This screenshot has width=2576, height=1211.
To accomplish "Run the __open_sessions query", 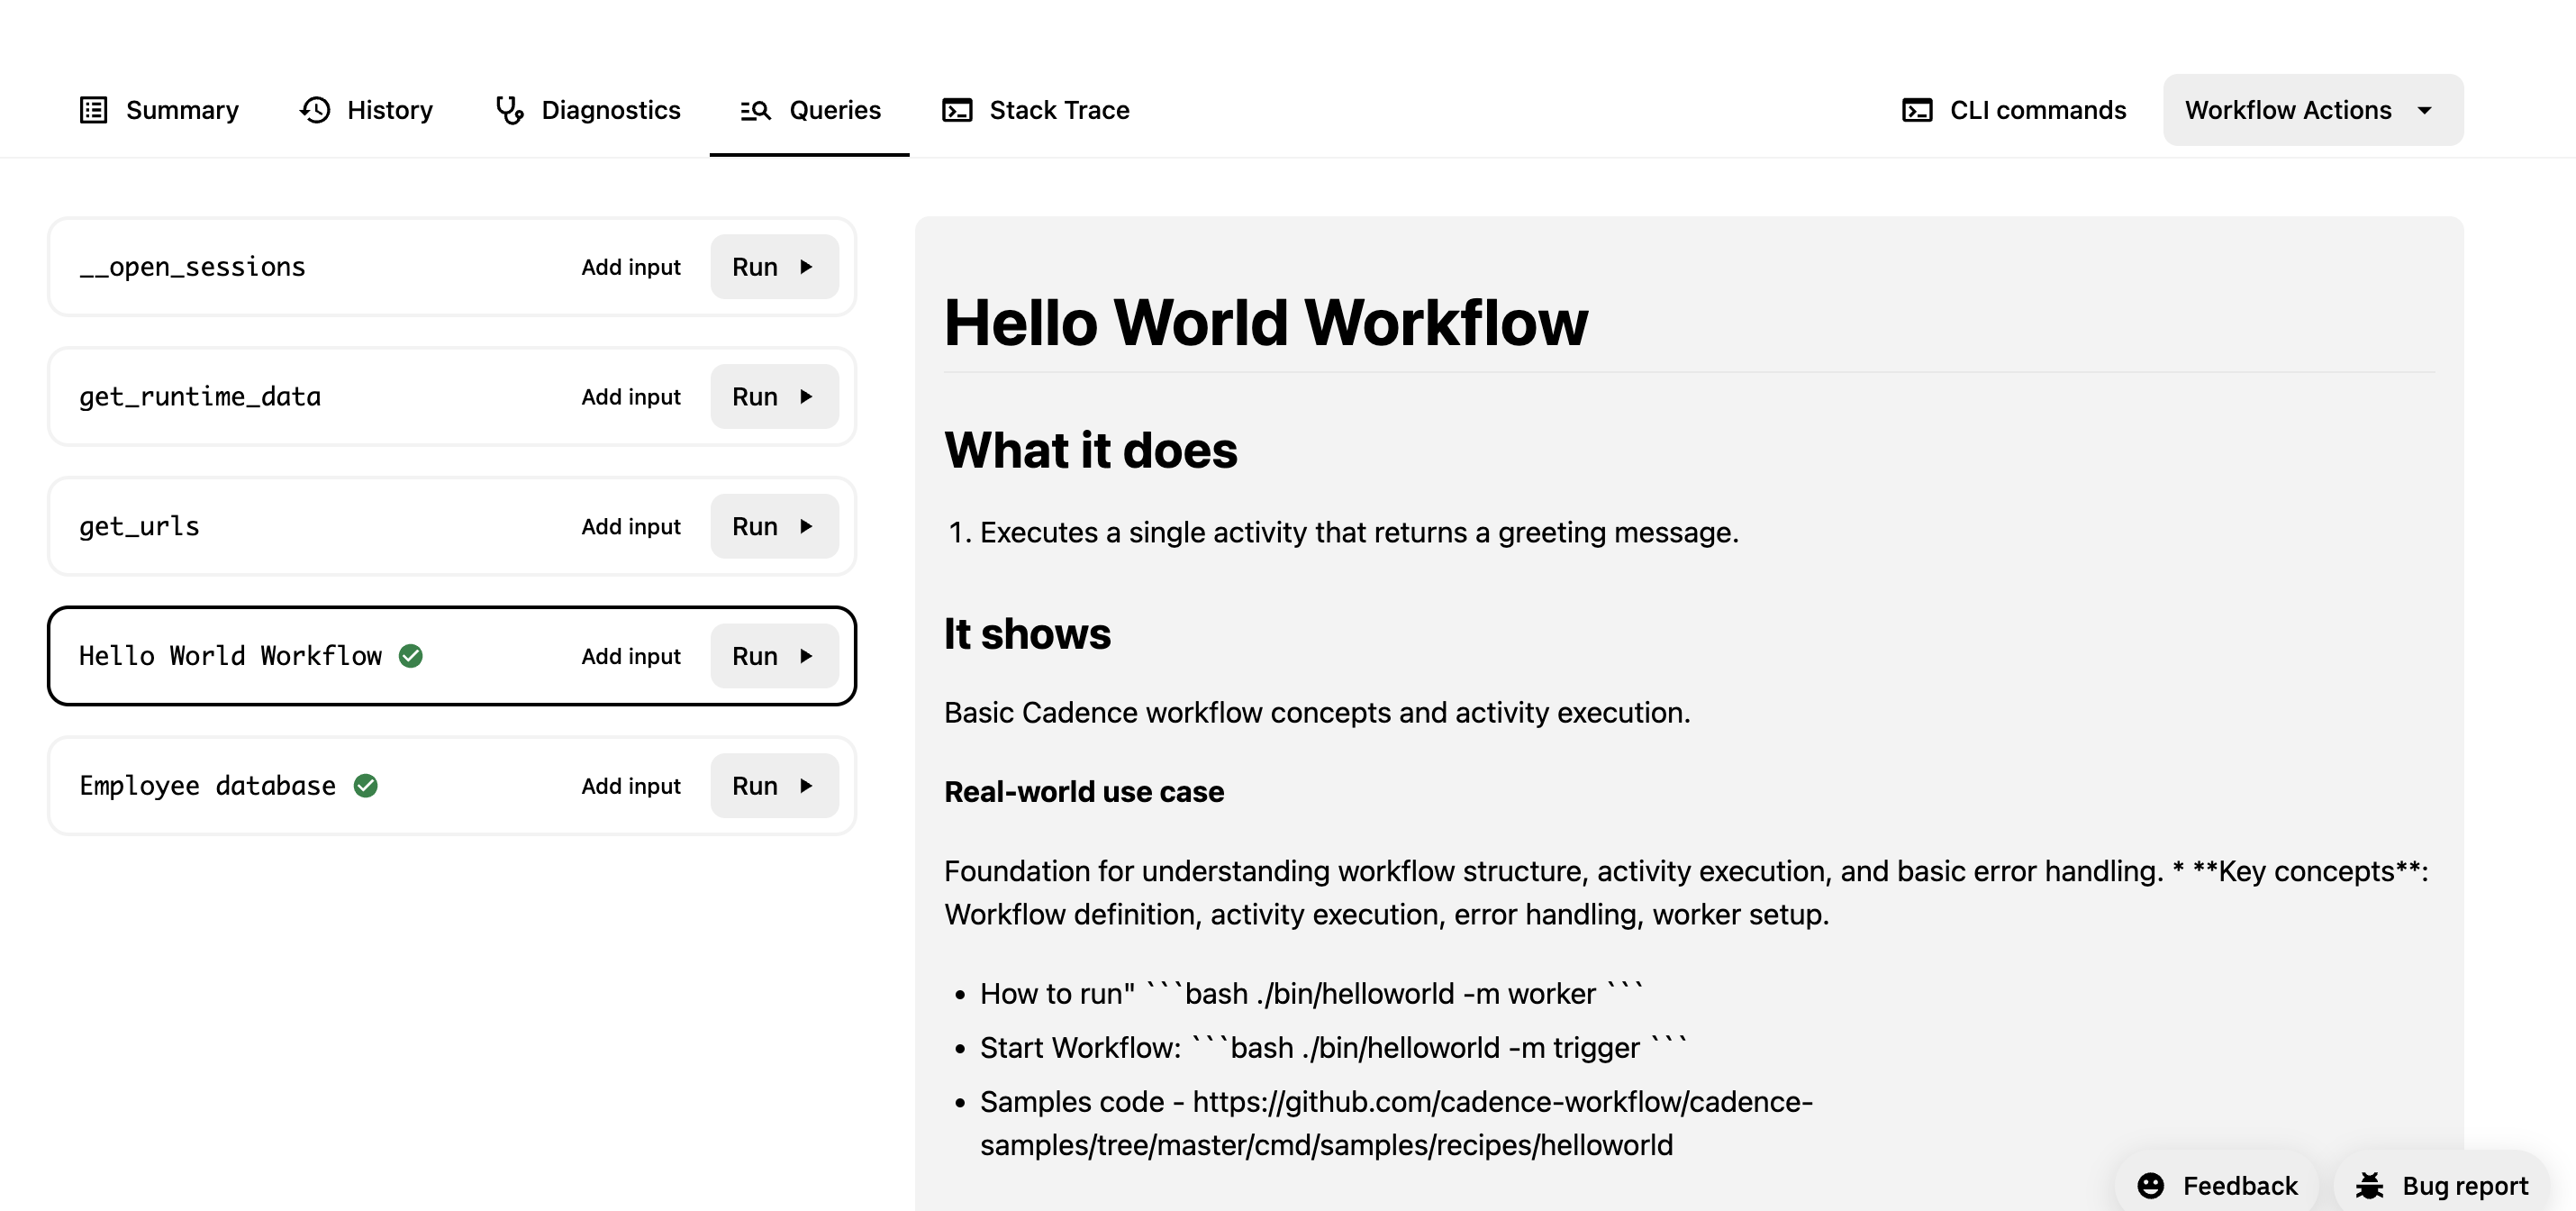I will coord(775,266).
